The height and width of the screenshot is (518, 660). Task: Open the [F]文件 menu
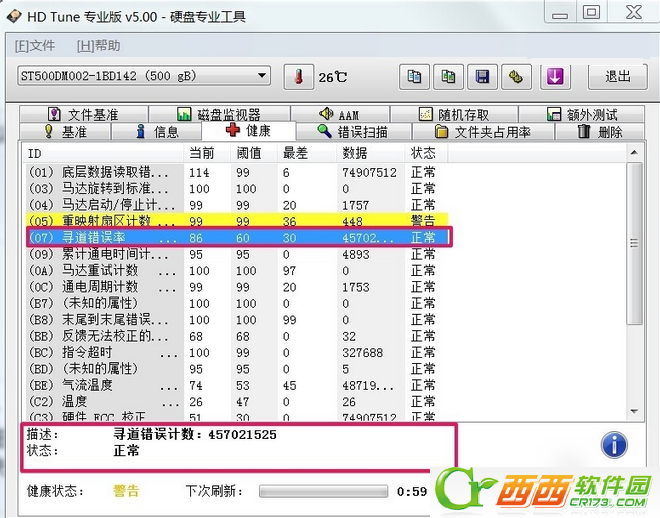[x=35, y=45]
